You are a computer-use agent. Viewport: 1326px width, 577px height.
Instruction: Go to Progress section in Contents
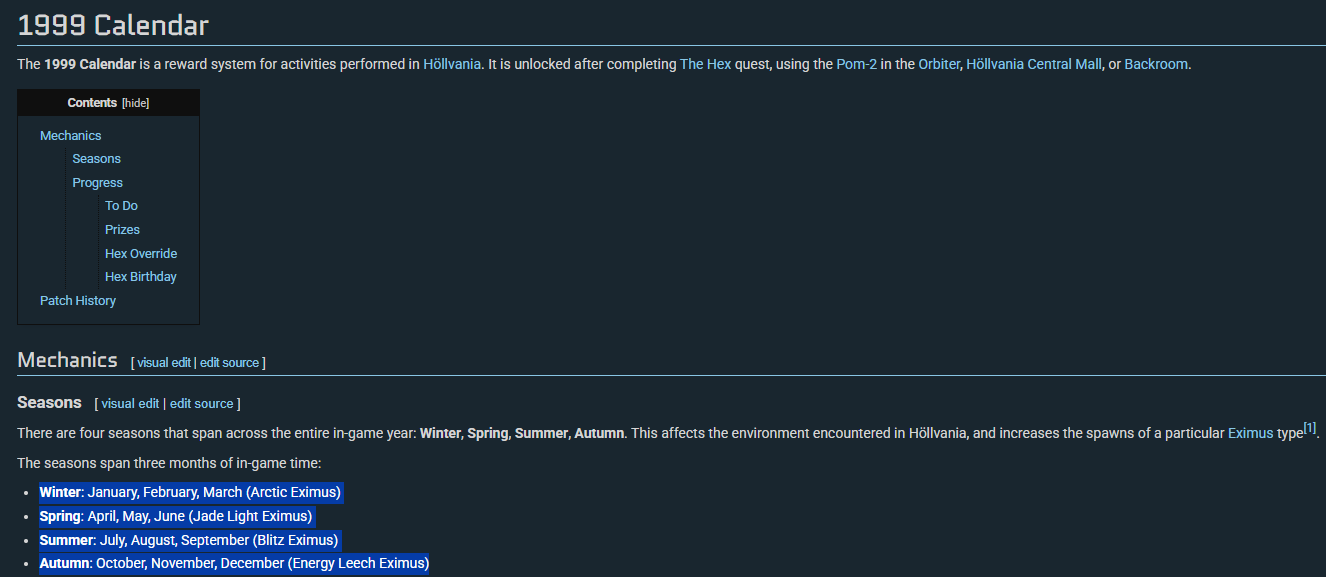97,183
